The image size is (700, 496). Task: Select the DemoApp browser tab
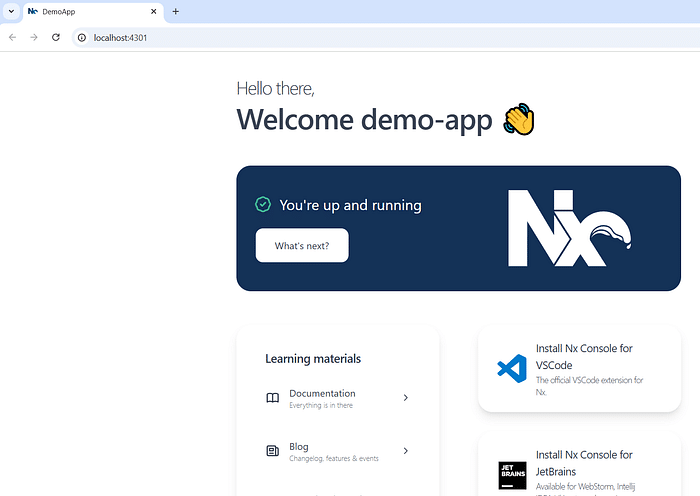tap(93, 12)
